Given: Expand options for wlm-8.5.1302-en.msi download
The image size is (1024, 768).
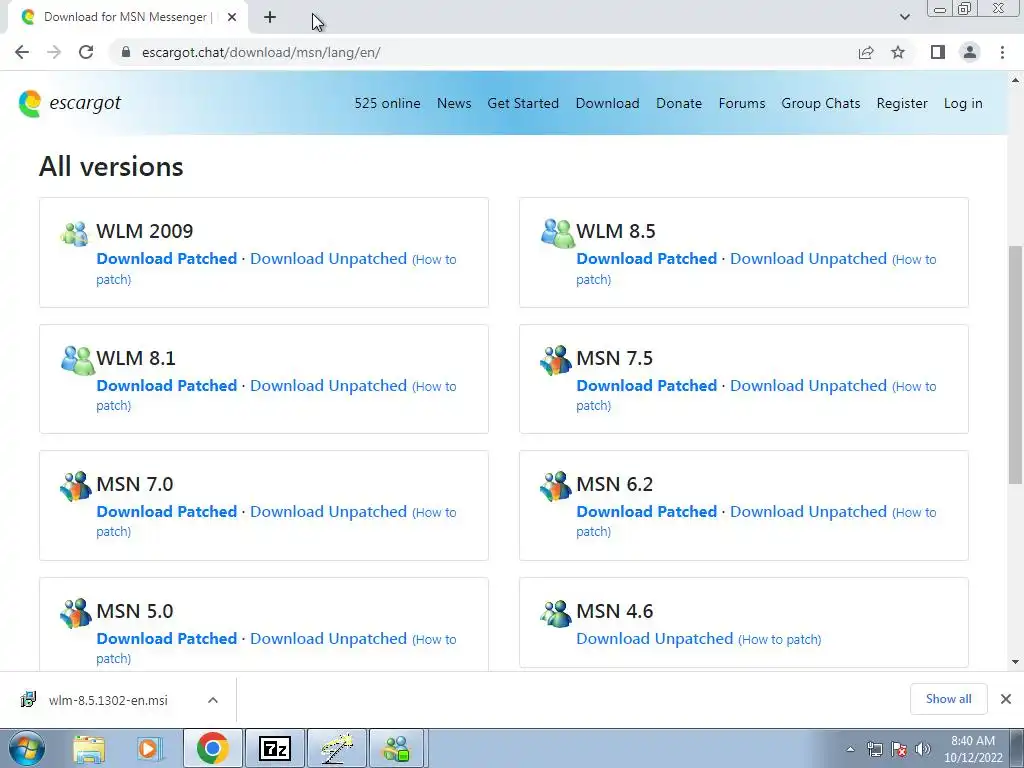Looking at the screenshot, I should click(213, 700).
